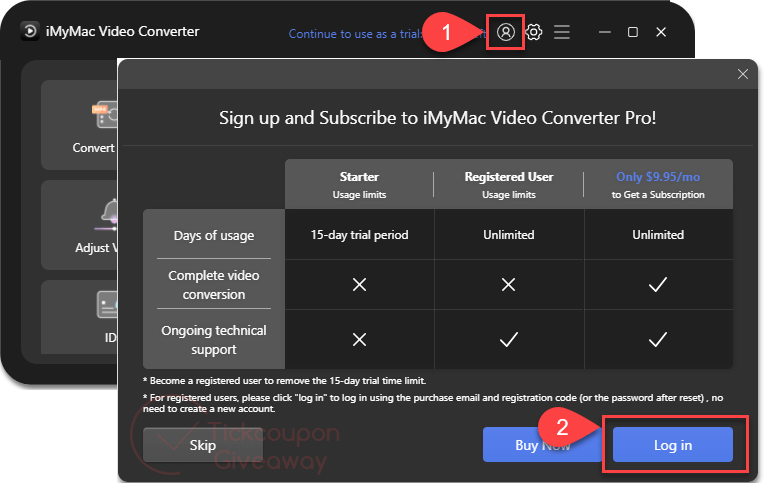Select the 'Registered User' column header
Viewport: 764px width, 483px height.
pos(509,184)
